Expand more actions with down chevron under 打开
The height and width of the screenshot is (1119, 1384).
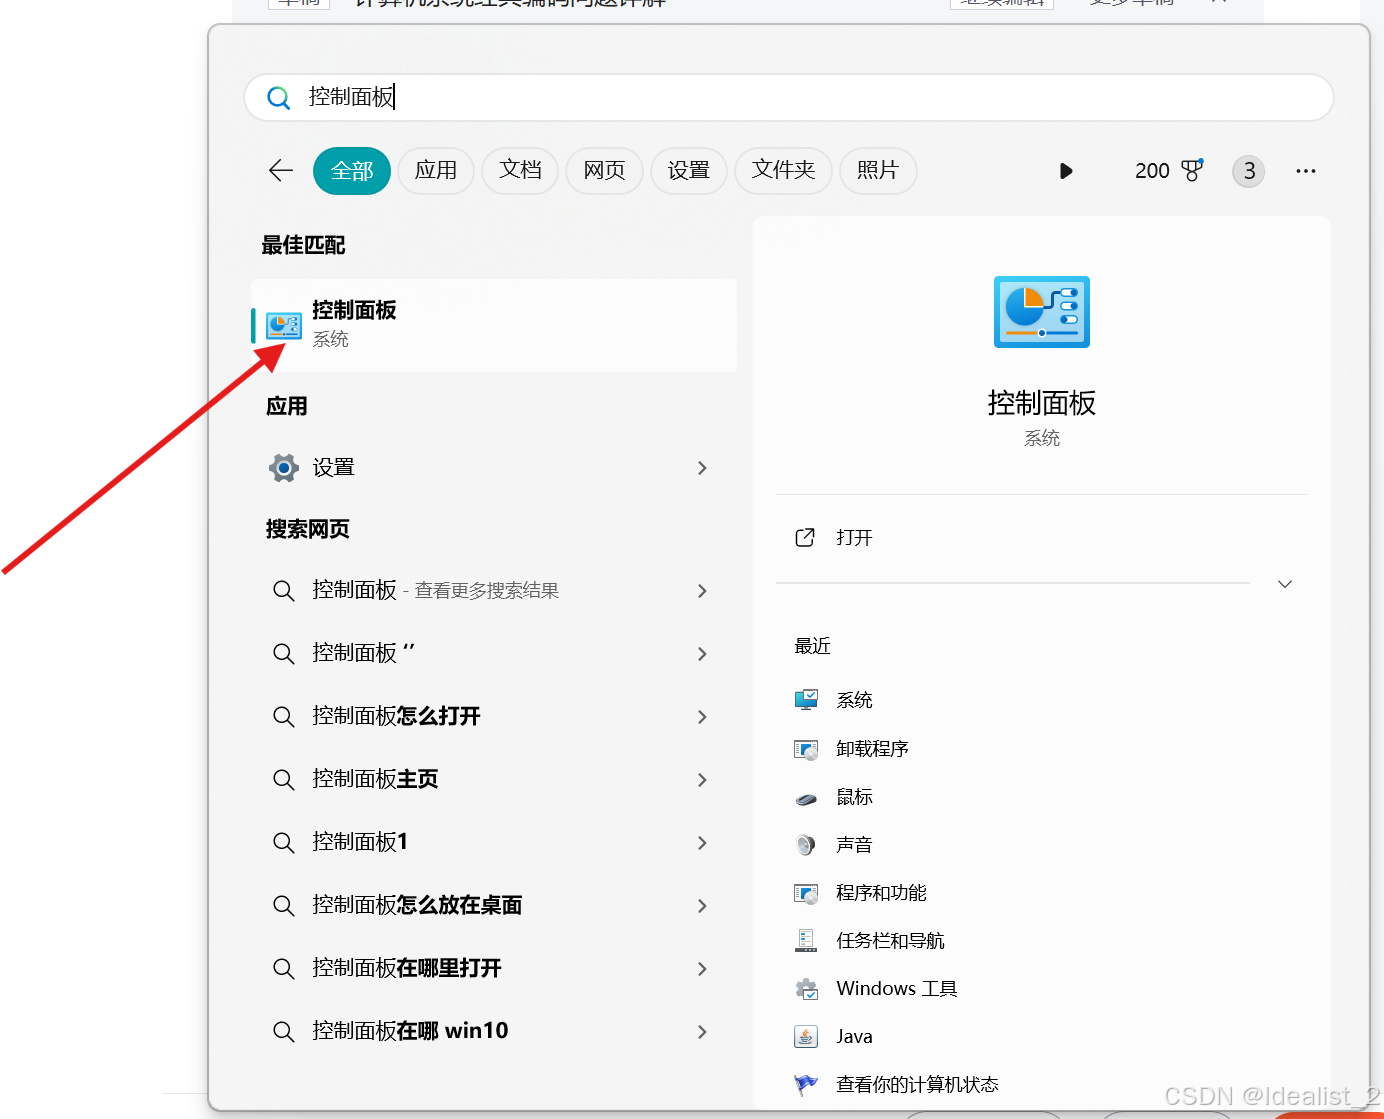tap(1285, 584)
